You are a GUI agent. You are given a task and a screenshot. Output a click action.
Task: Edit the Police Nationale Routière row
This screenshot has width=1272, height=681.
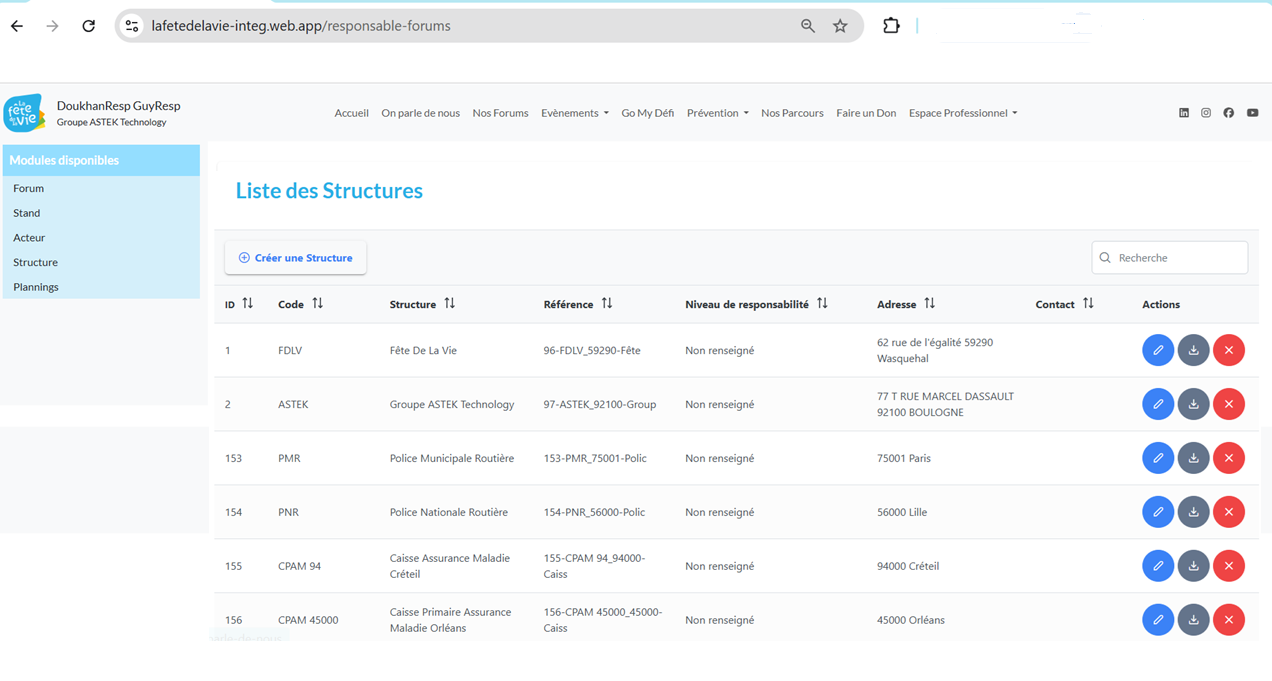point(1157,512)
